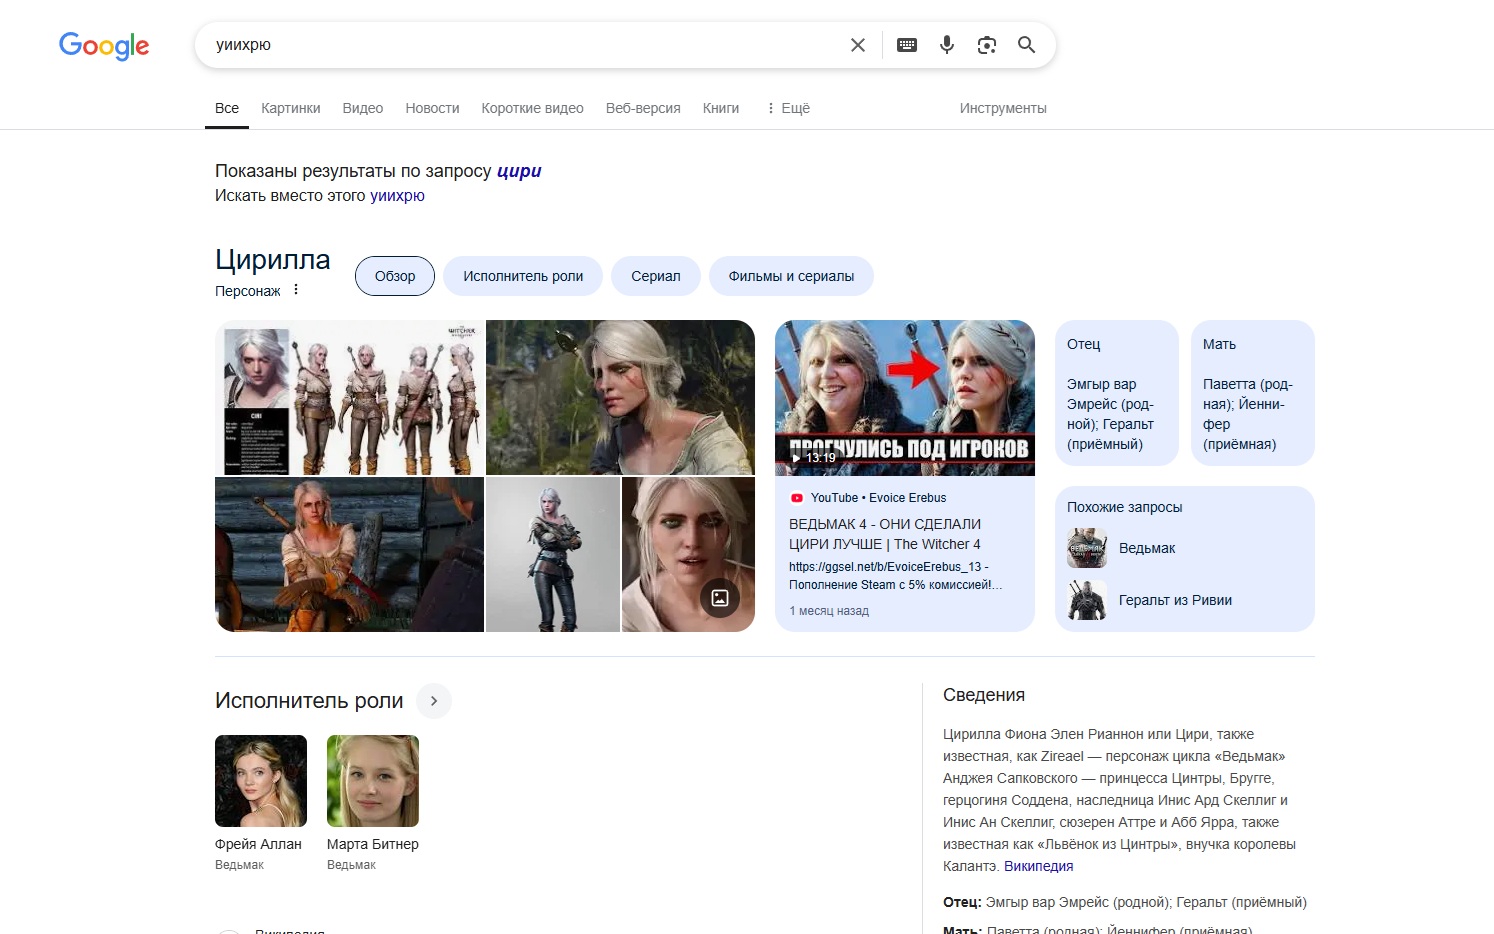Click the YouTube source icon
This screenshot has width=1494, height=934.
point(797,498)
